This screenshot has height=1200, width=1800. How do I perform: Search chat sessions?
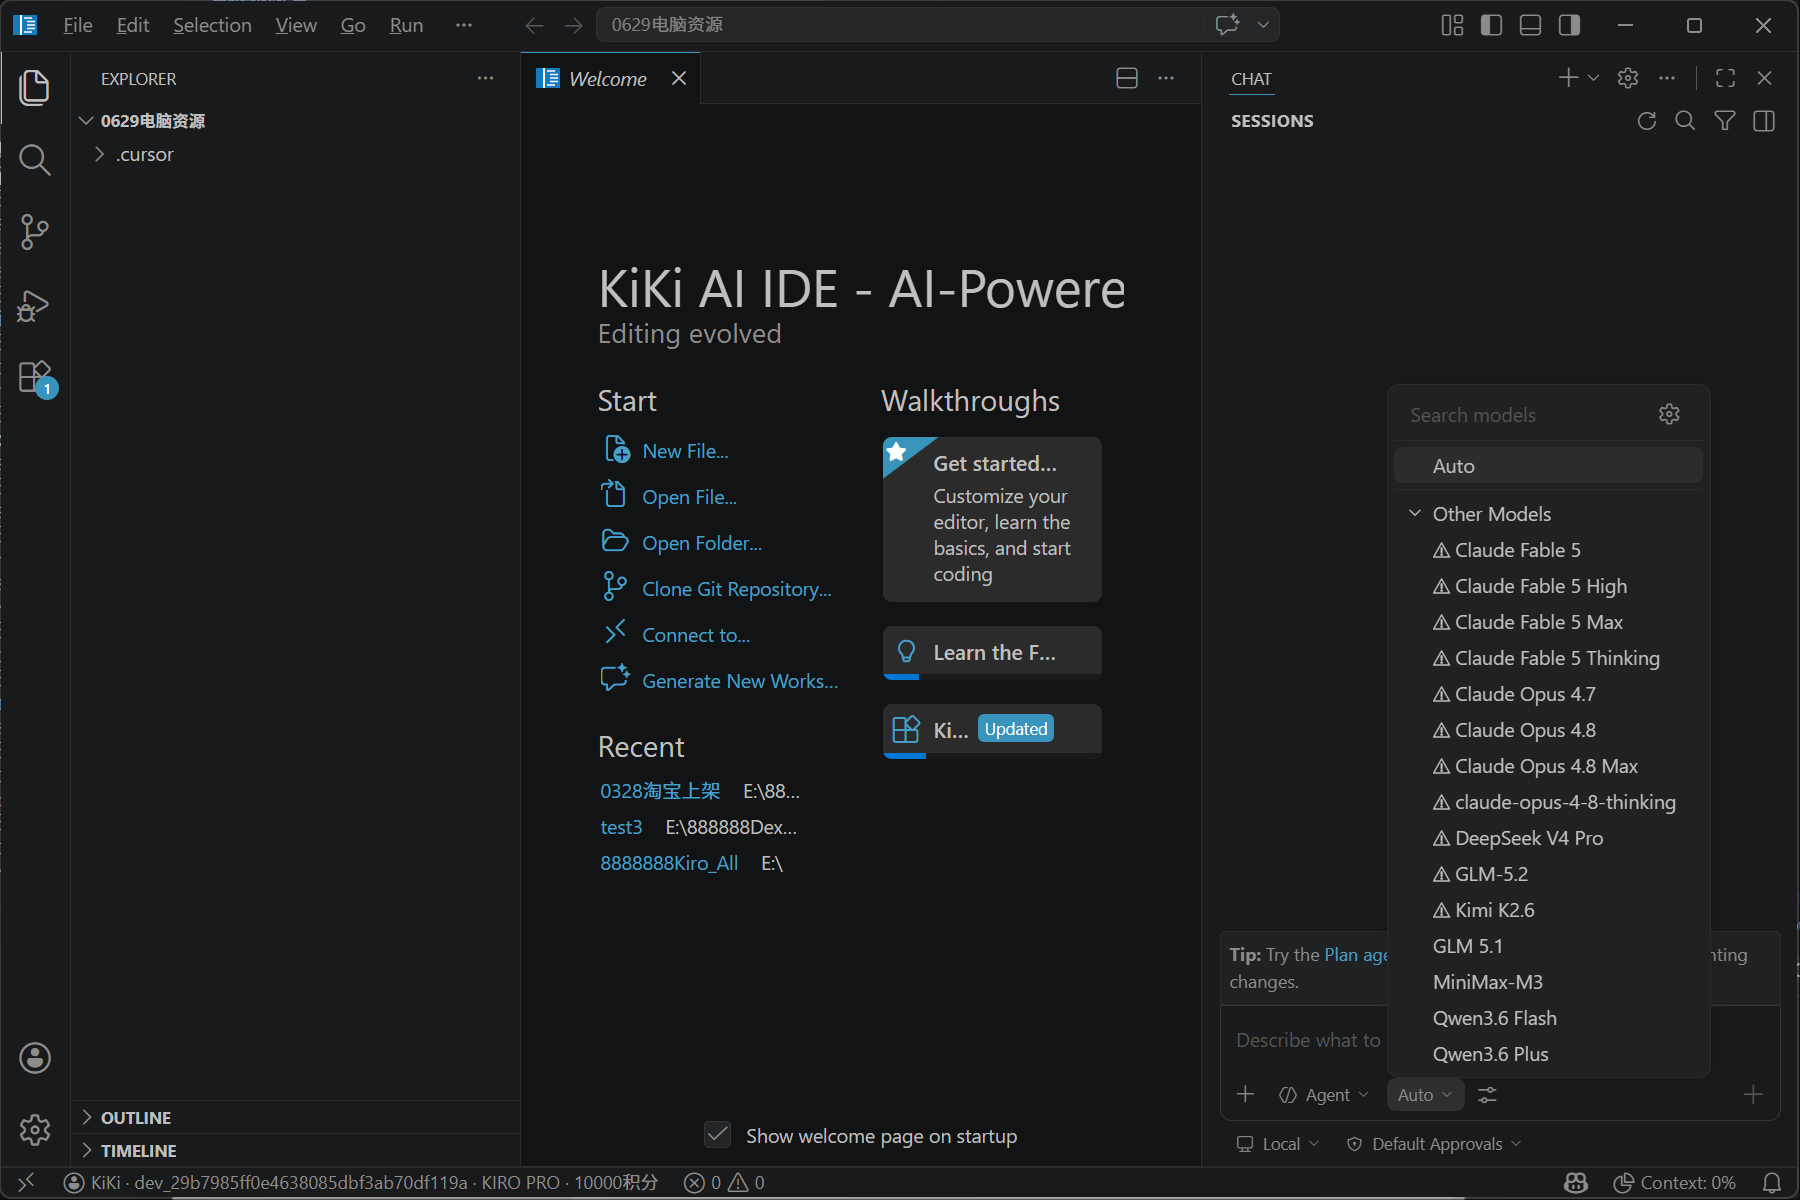click(x=1685, y=121)
